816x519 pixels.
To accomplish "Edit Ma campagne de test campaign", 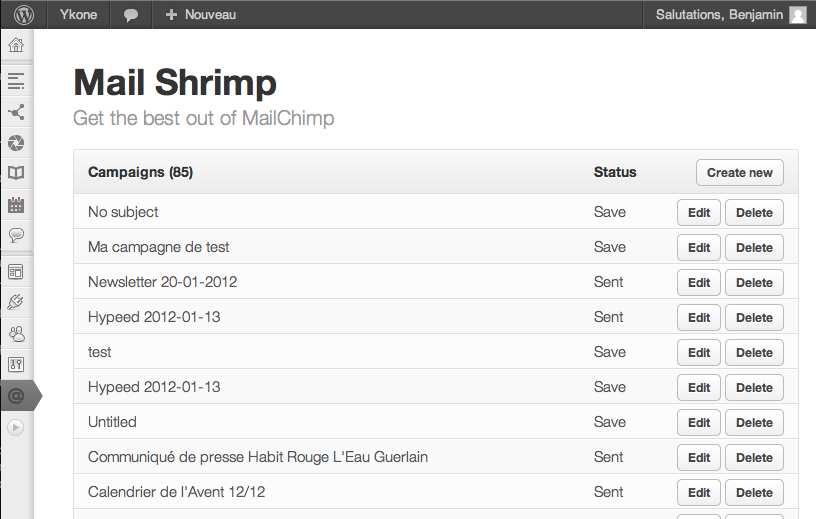I will 698,248.
